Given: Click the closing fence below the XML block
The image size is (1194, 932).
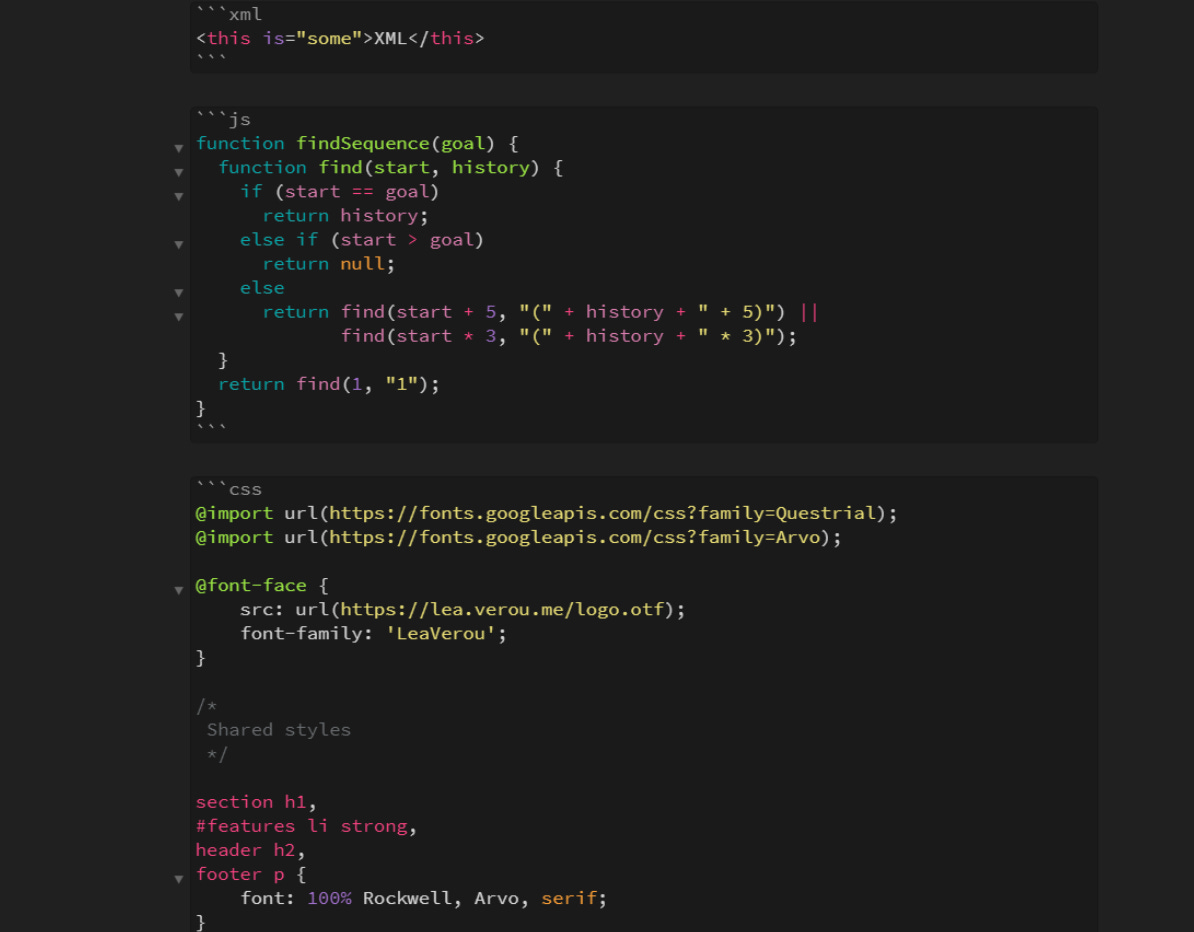Looking at the screenshot, I should pos(212,59).
